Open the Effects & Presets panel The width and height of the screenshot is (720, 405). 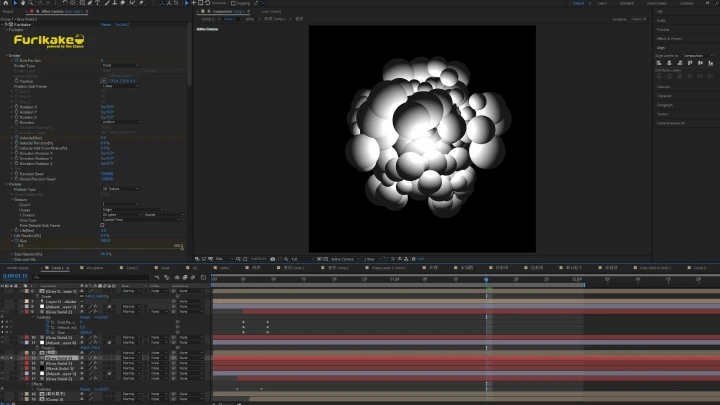[x=669, y=39]
